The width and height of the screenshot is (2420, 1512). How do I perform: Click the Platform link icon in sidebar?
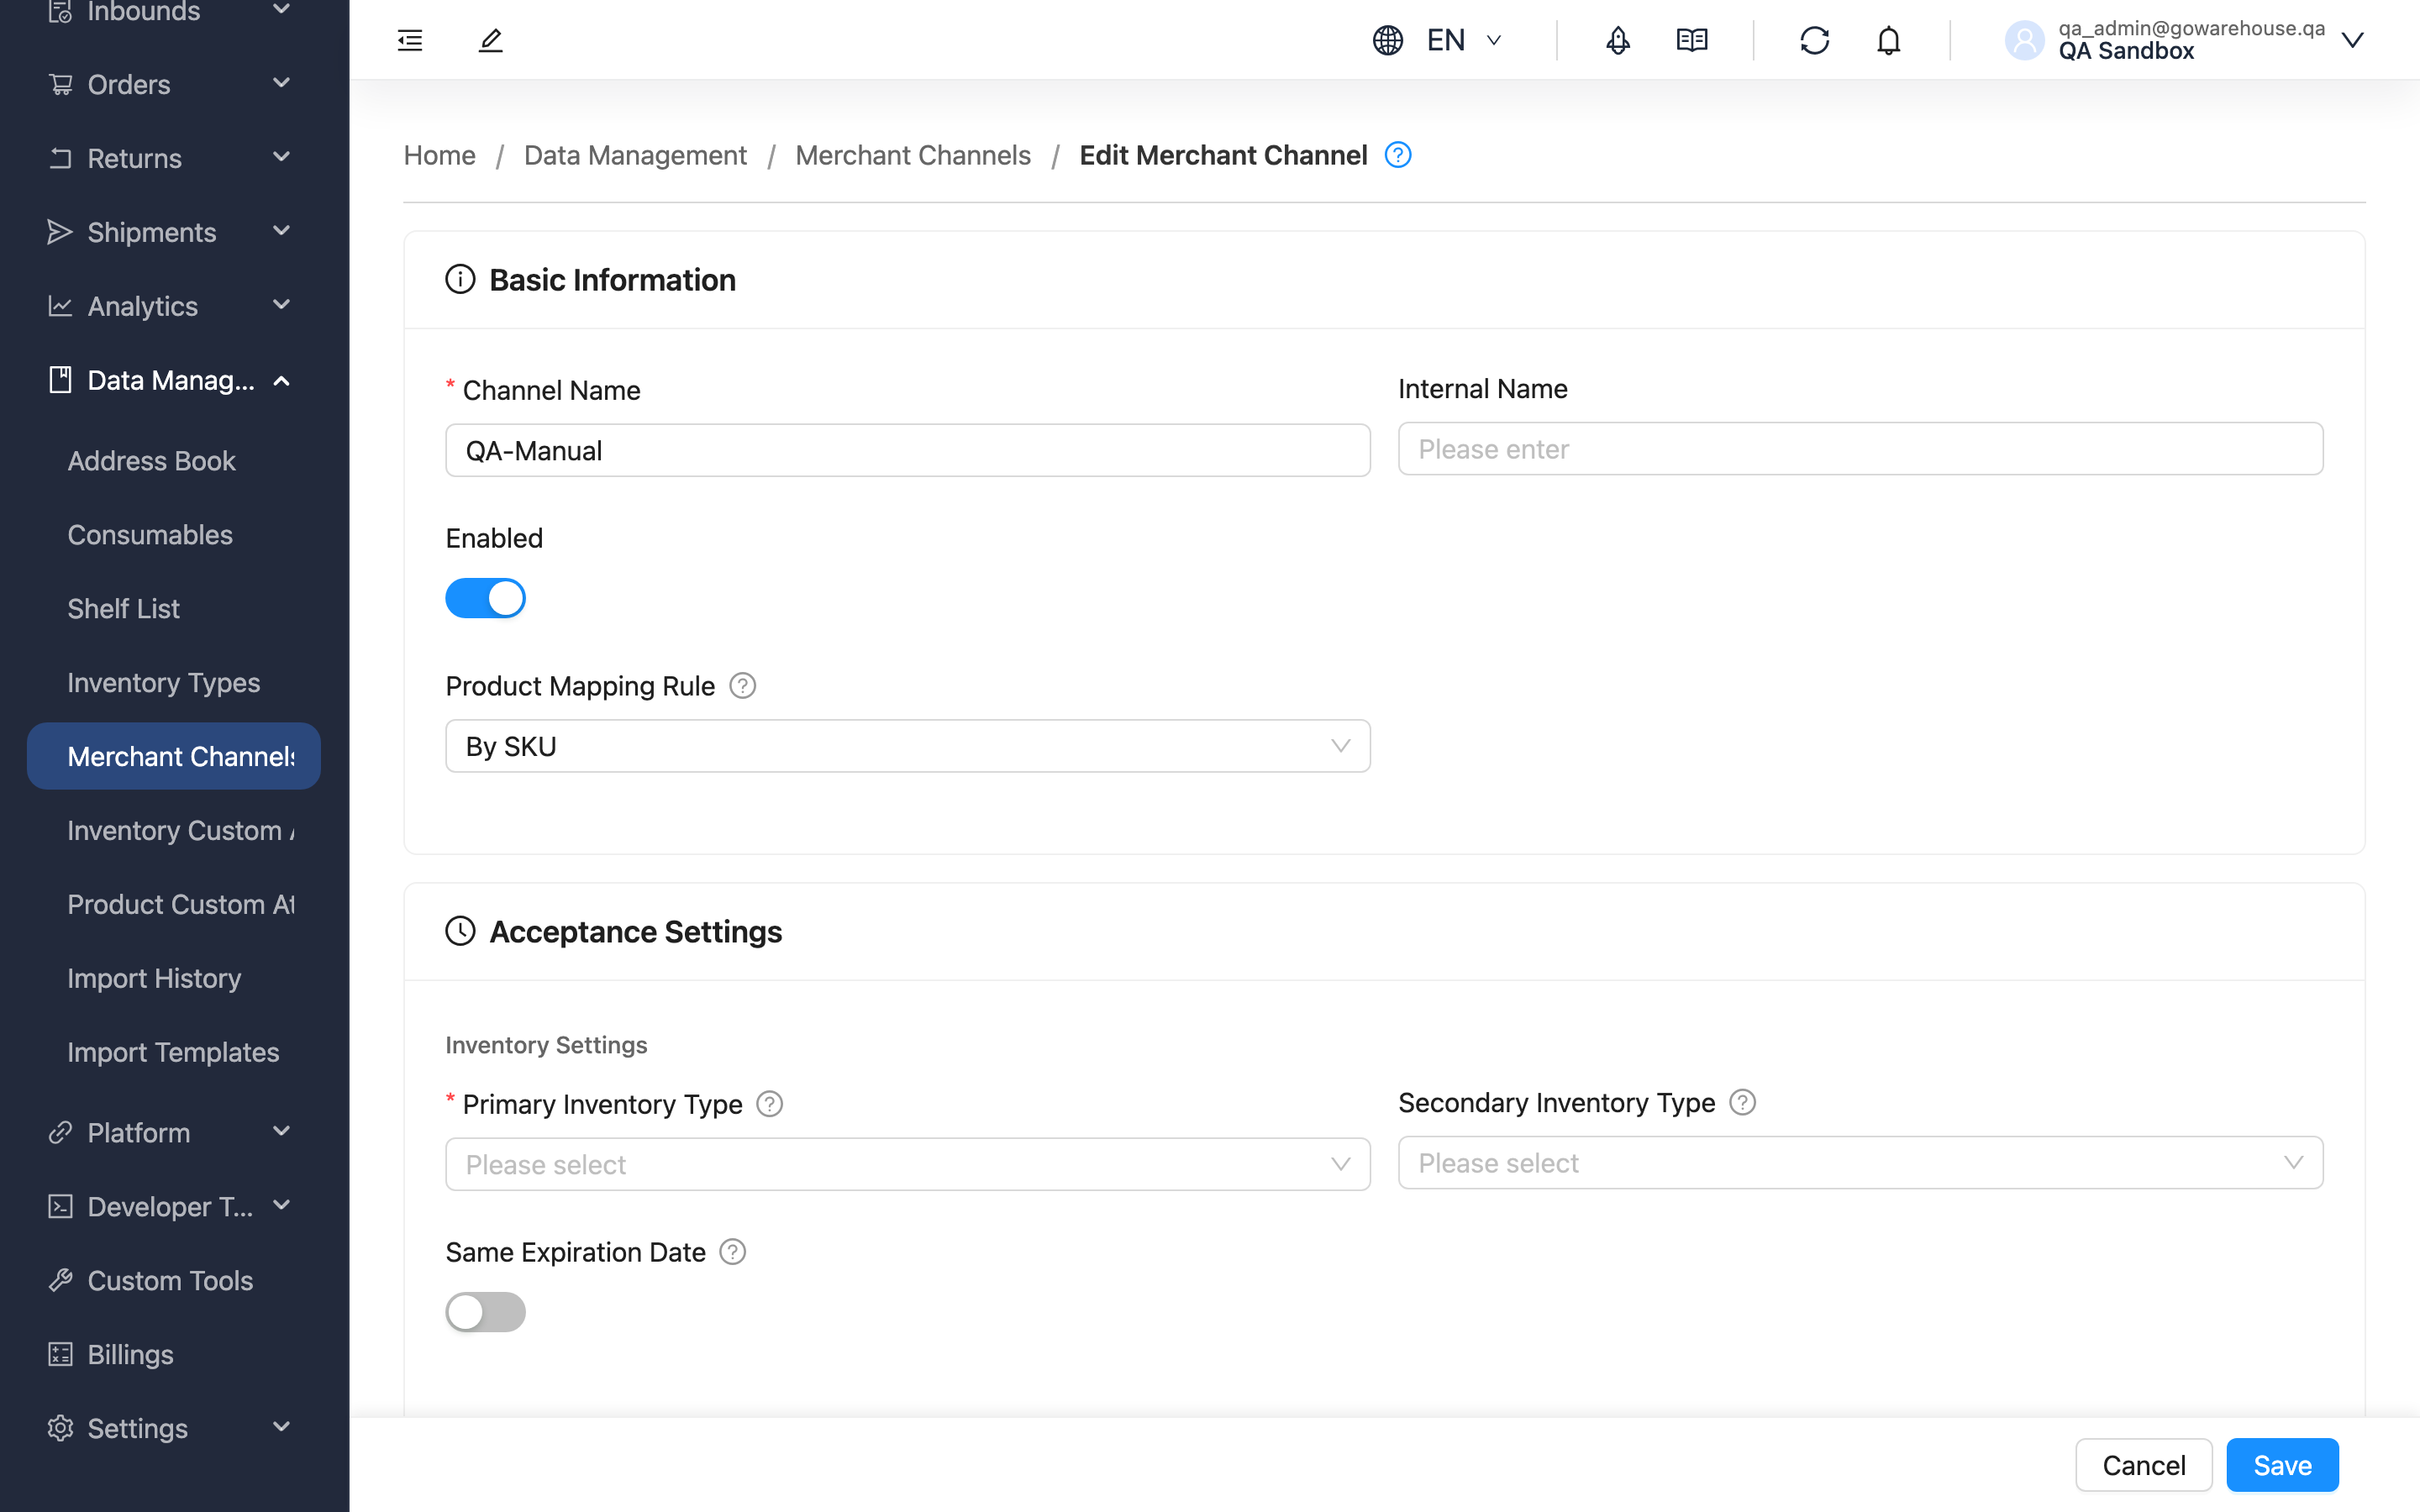[x=60, y=1132]
